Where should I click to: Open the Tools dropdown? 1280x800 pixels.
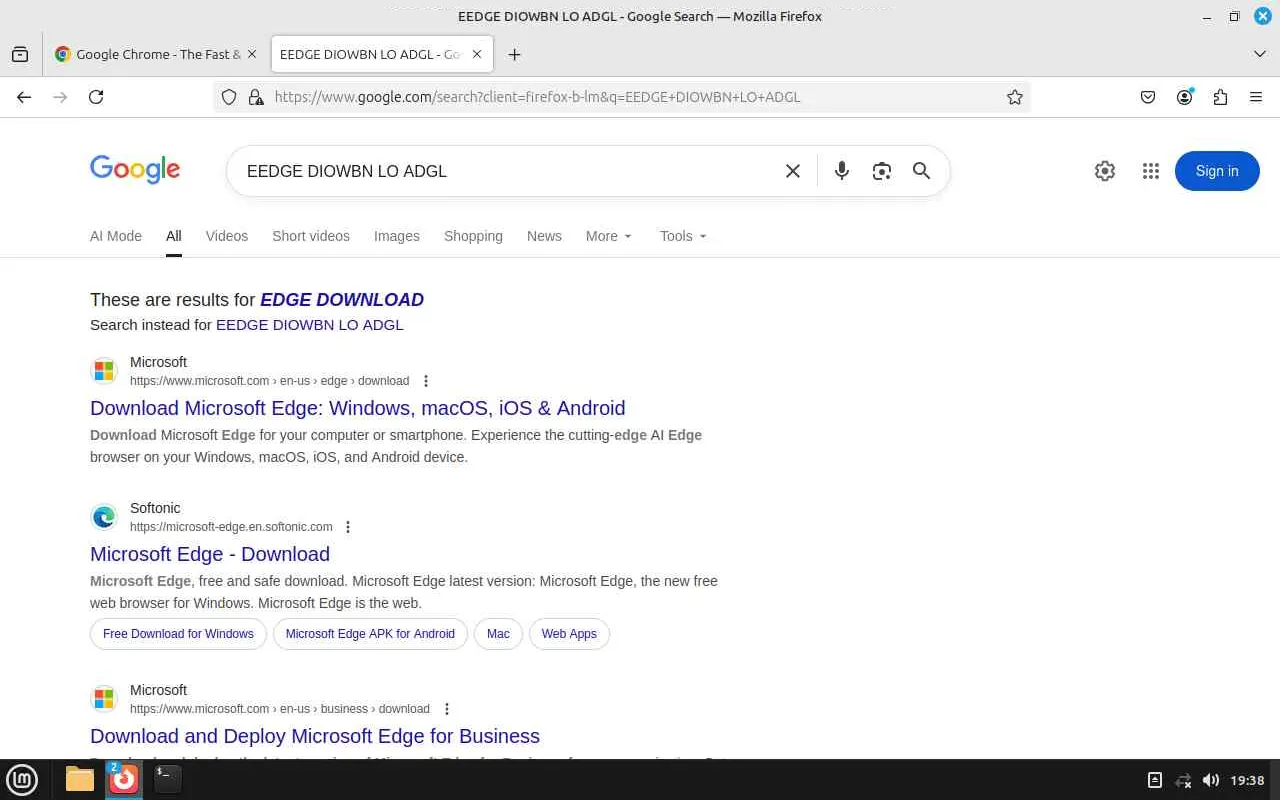coord(683,236)
